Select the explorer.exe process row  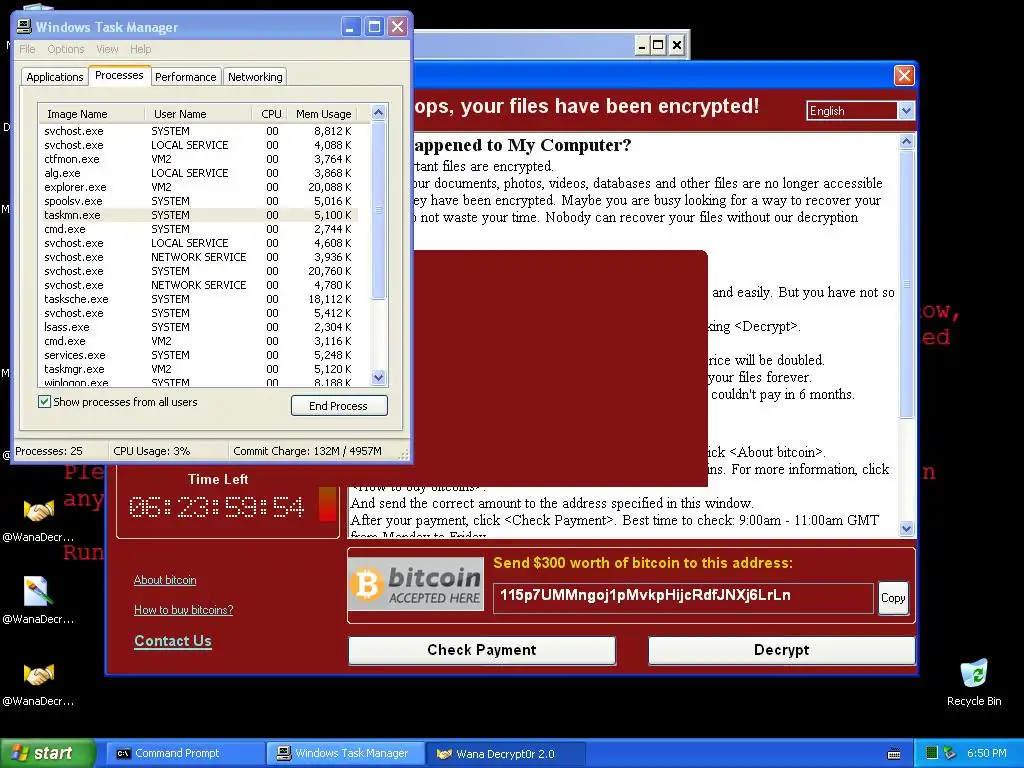coord(199,187)
